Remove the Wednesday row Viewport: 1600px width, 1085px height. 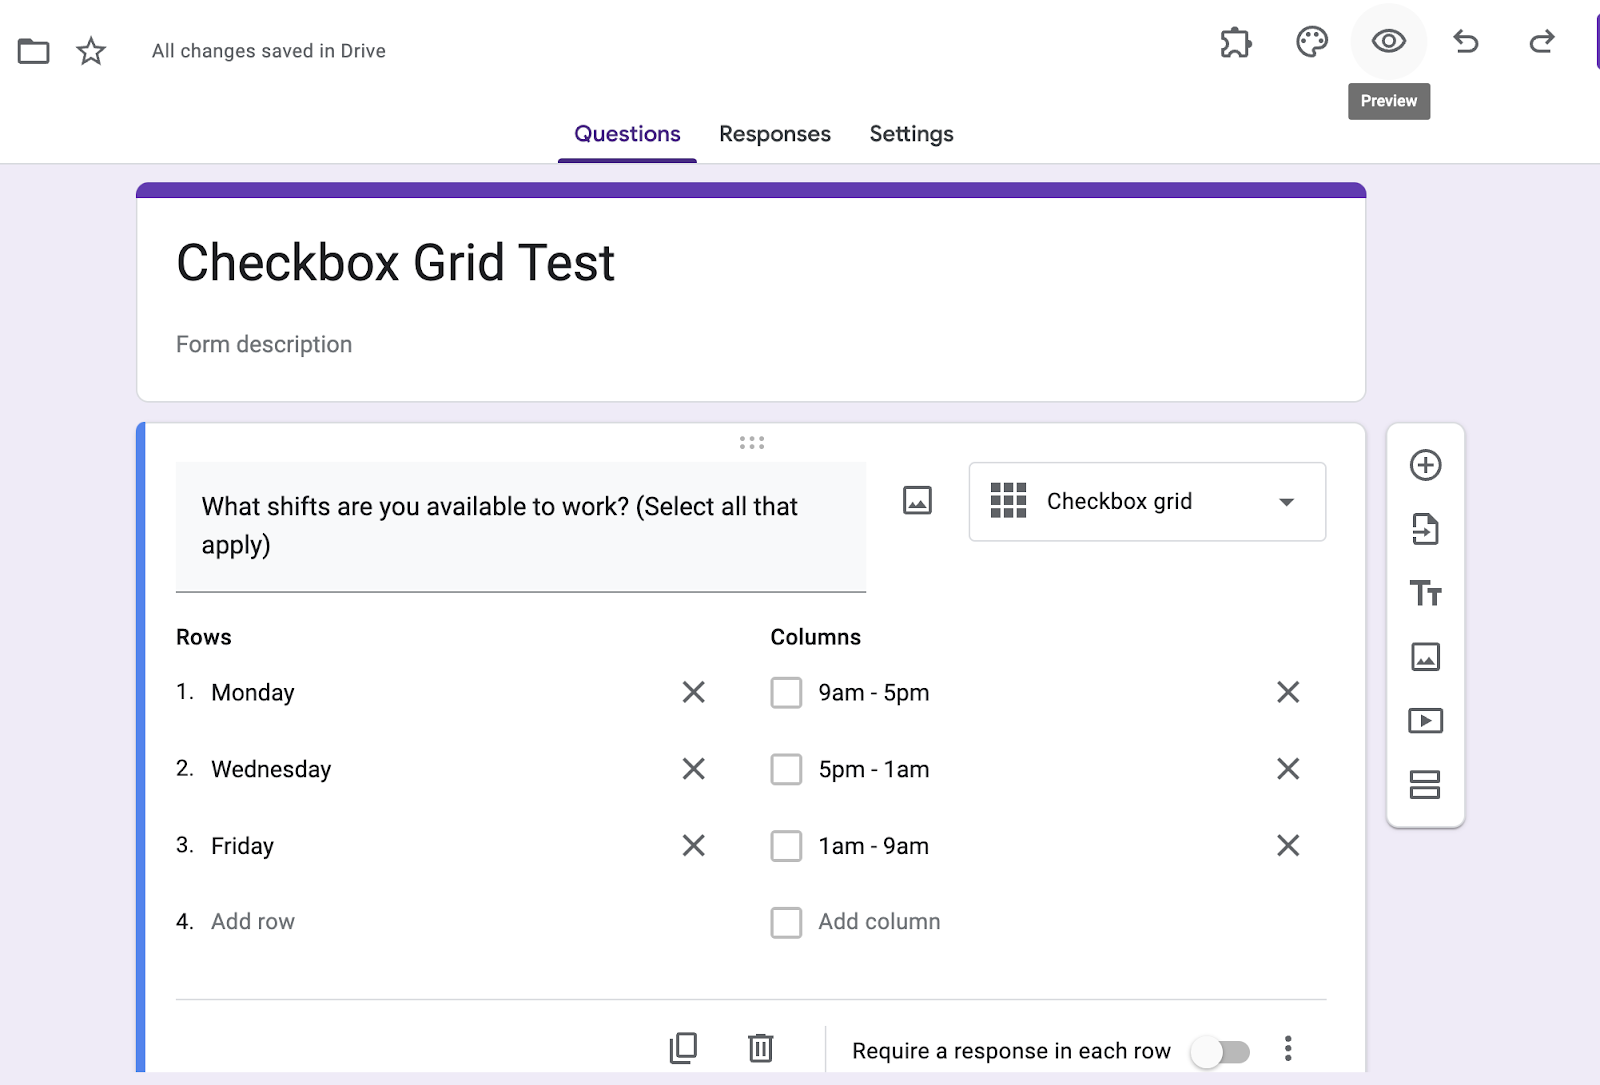[693, 769]
